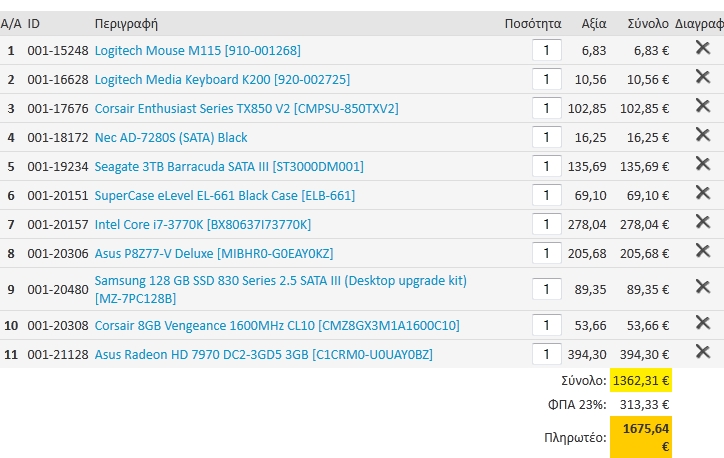Viewport: 724px width, 458px height.
Task: Open Logitech Media Keyboard K200 link
Action: 222,79
